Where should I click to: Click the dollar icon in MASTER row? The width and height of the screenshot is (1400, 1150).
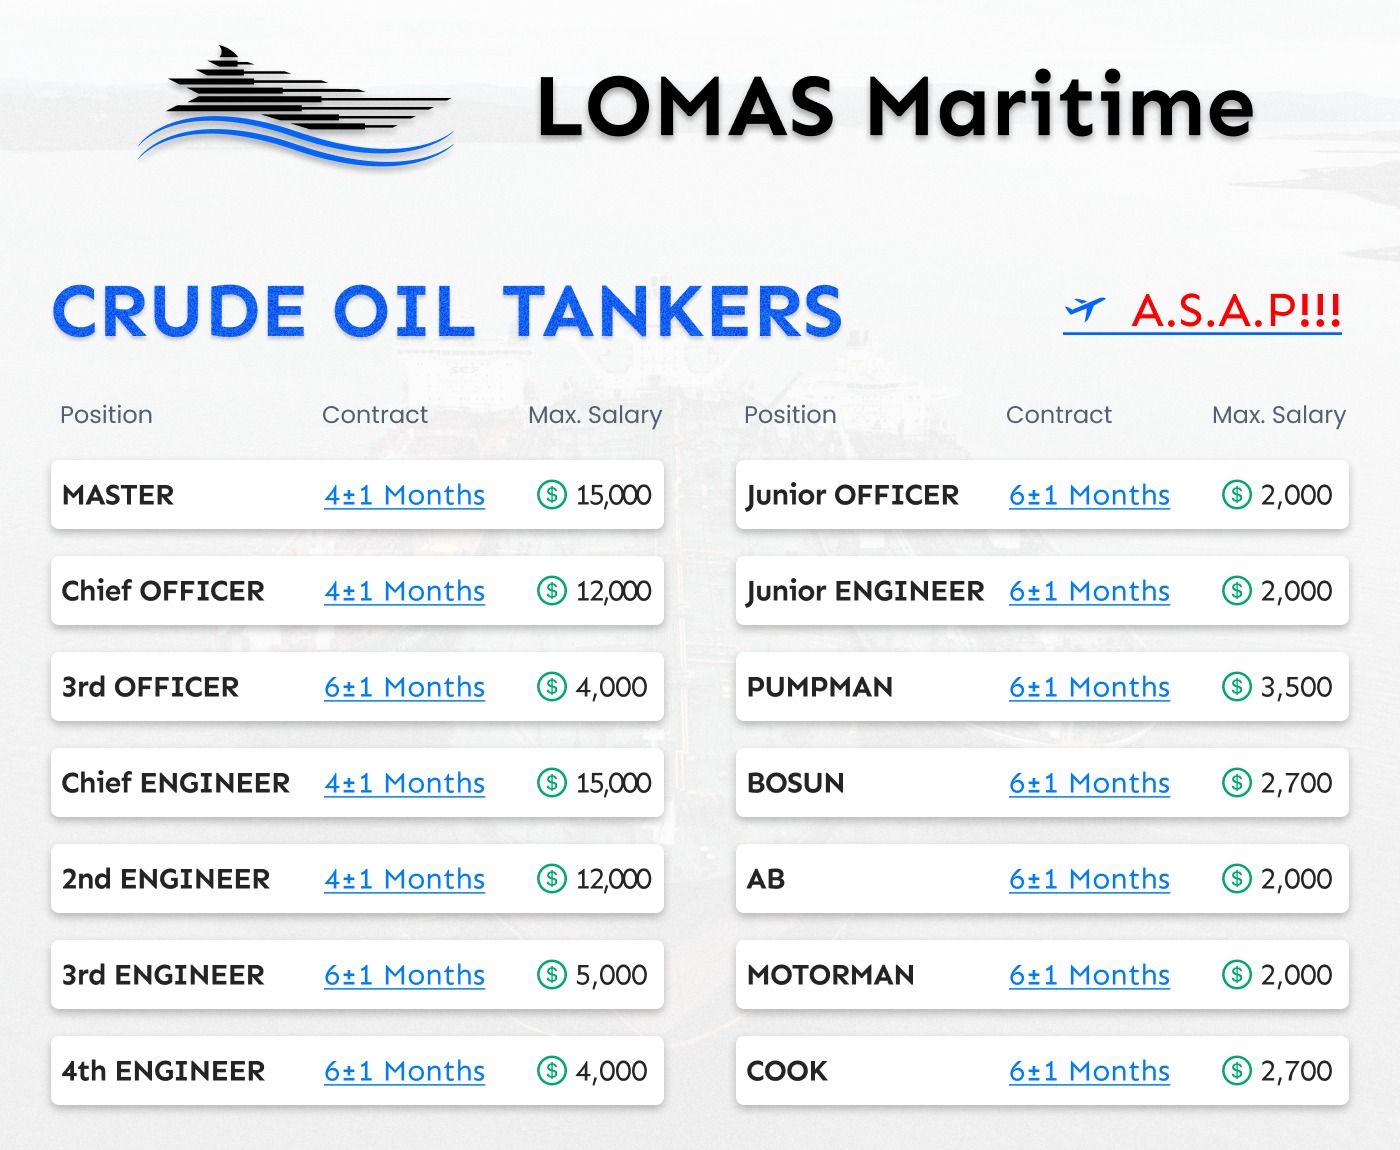tap(552, 494)
